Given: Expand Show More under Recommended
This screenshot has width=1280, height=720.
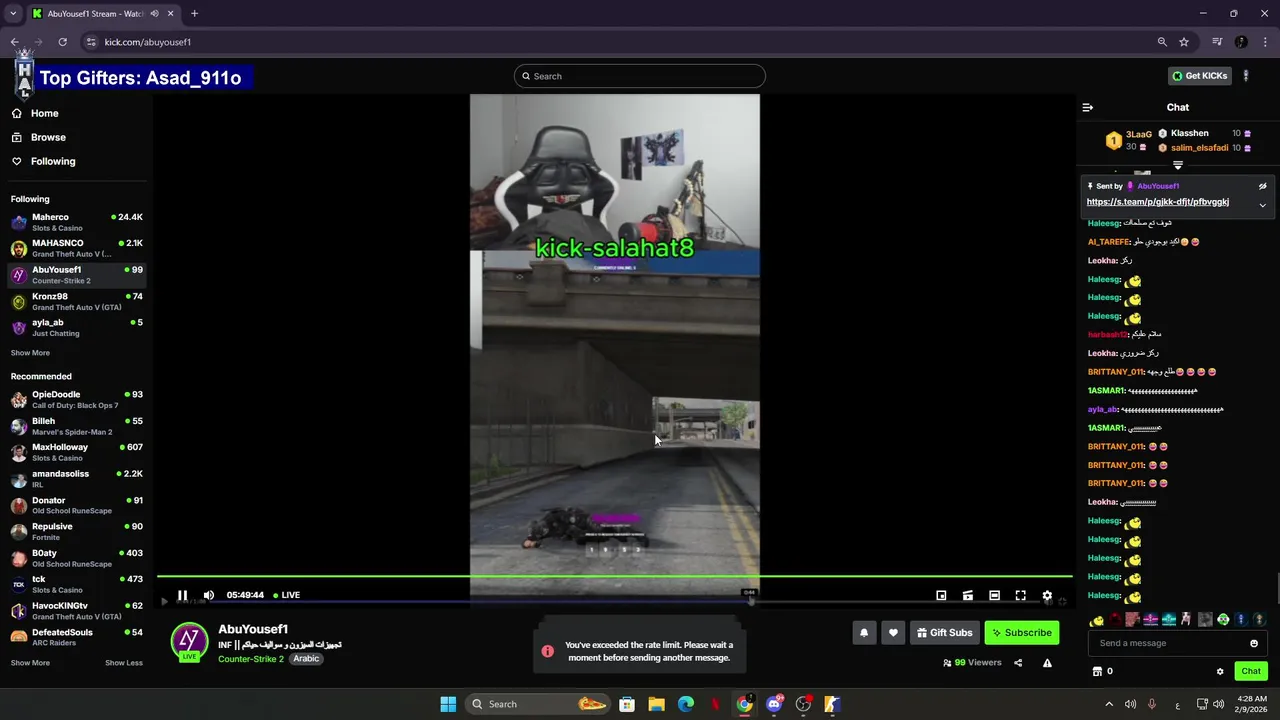Looking at the screenshot, I should tap(30, 663).
